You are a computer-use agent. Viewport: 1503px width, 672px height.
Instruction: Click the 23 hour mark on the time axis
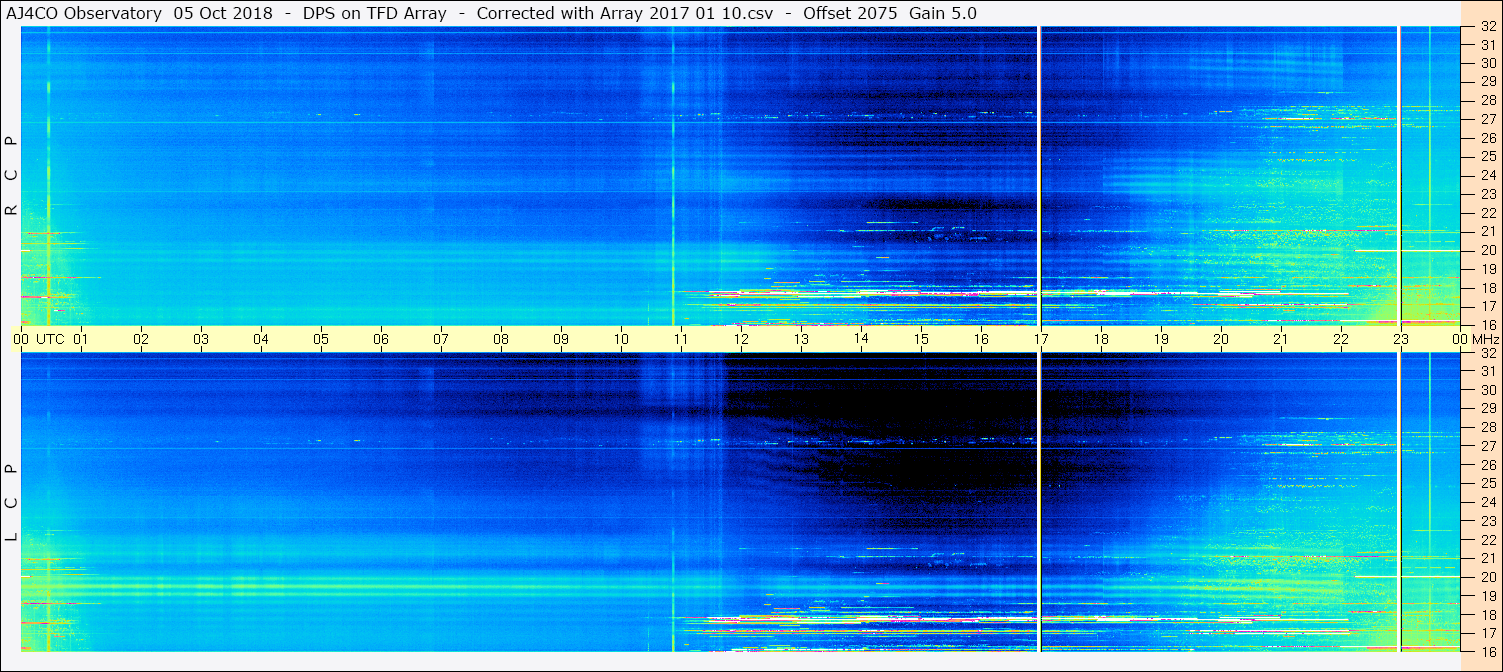pyautogui.click(x=1401, y=339)
